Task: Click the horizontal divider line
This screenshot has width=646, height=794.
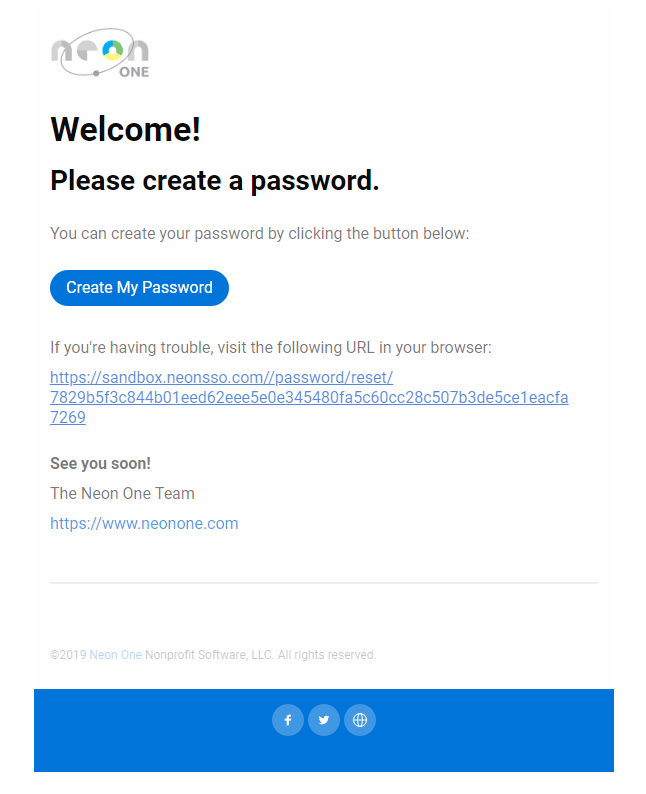Action: click(324, 583)
